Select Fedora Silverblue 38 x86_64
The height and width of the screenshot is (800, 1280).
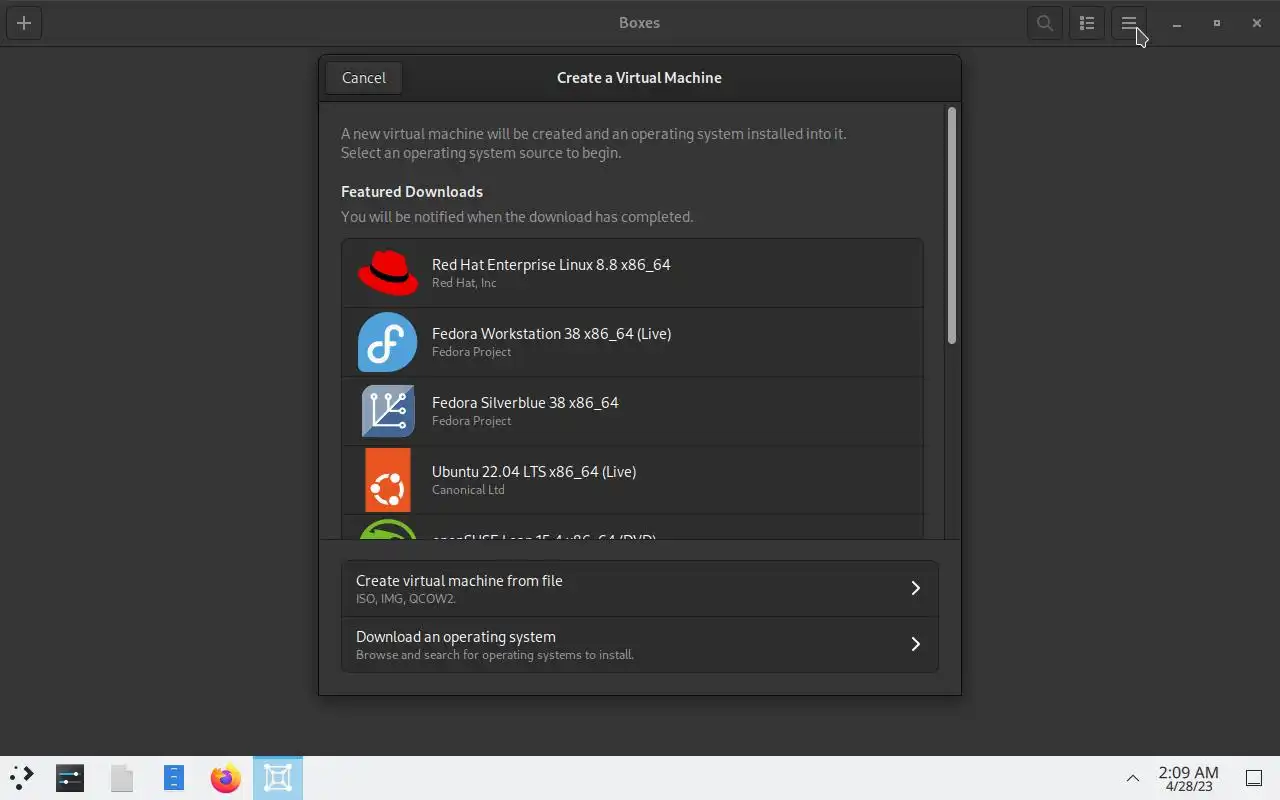click(632, 411)
